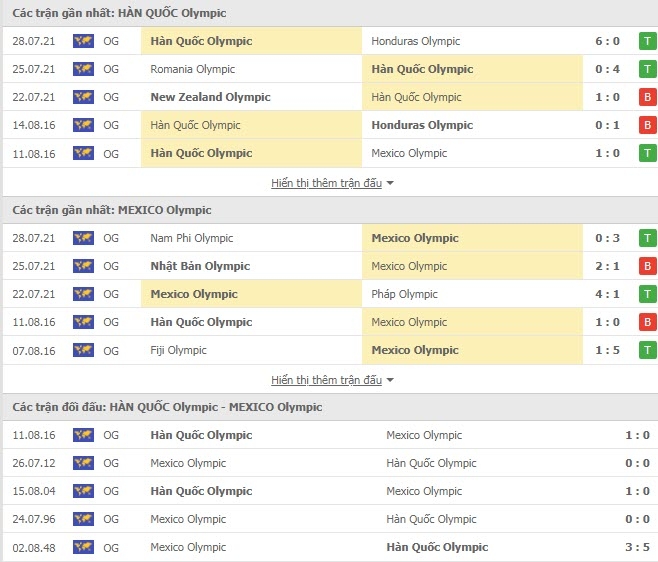Click the red B badge for New Zealand match
The width and height of the screenshot is (658, 562).
click(x=648, y=97)
